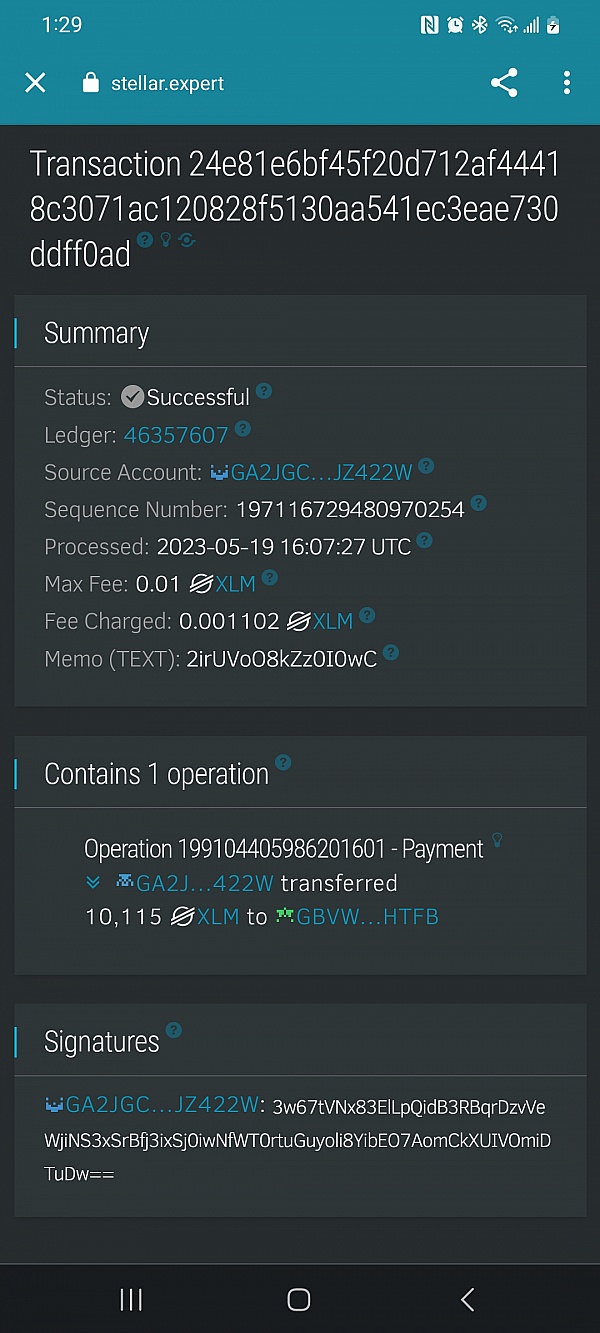Tap the share icon in browser bar

point(504,83)
